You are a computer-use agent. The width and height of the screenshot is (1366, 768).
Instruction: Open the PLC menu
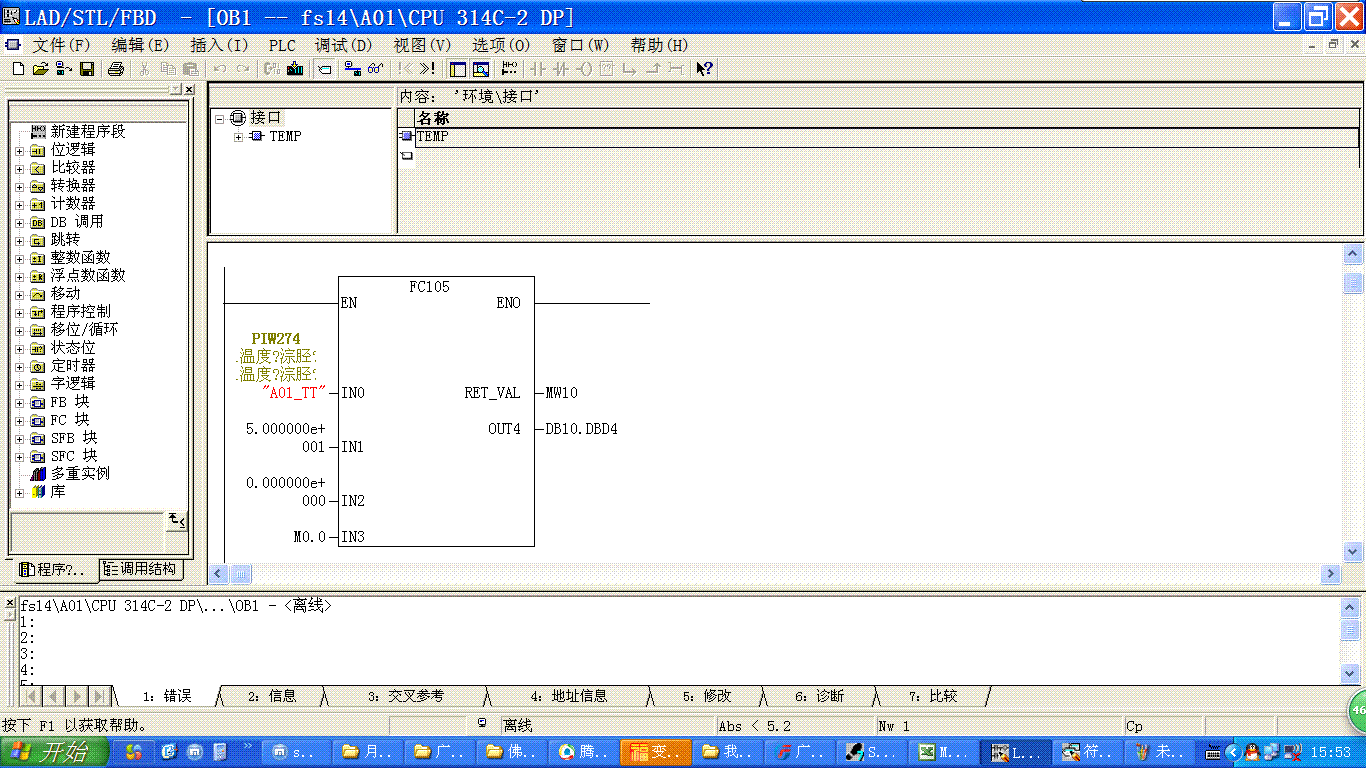click(x=282, y=45)
